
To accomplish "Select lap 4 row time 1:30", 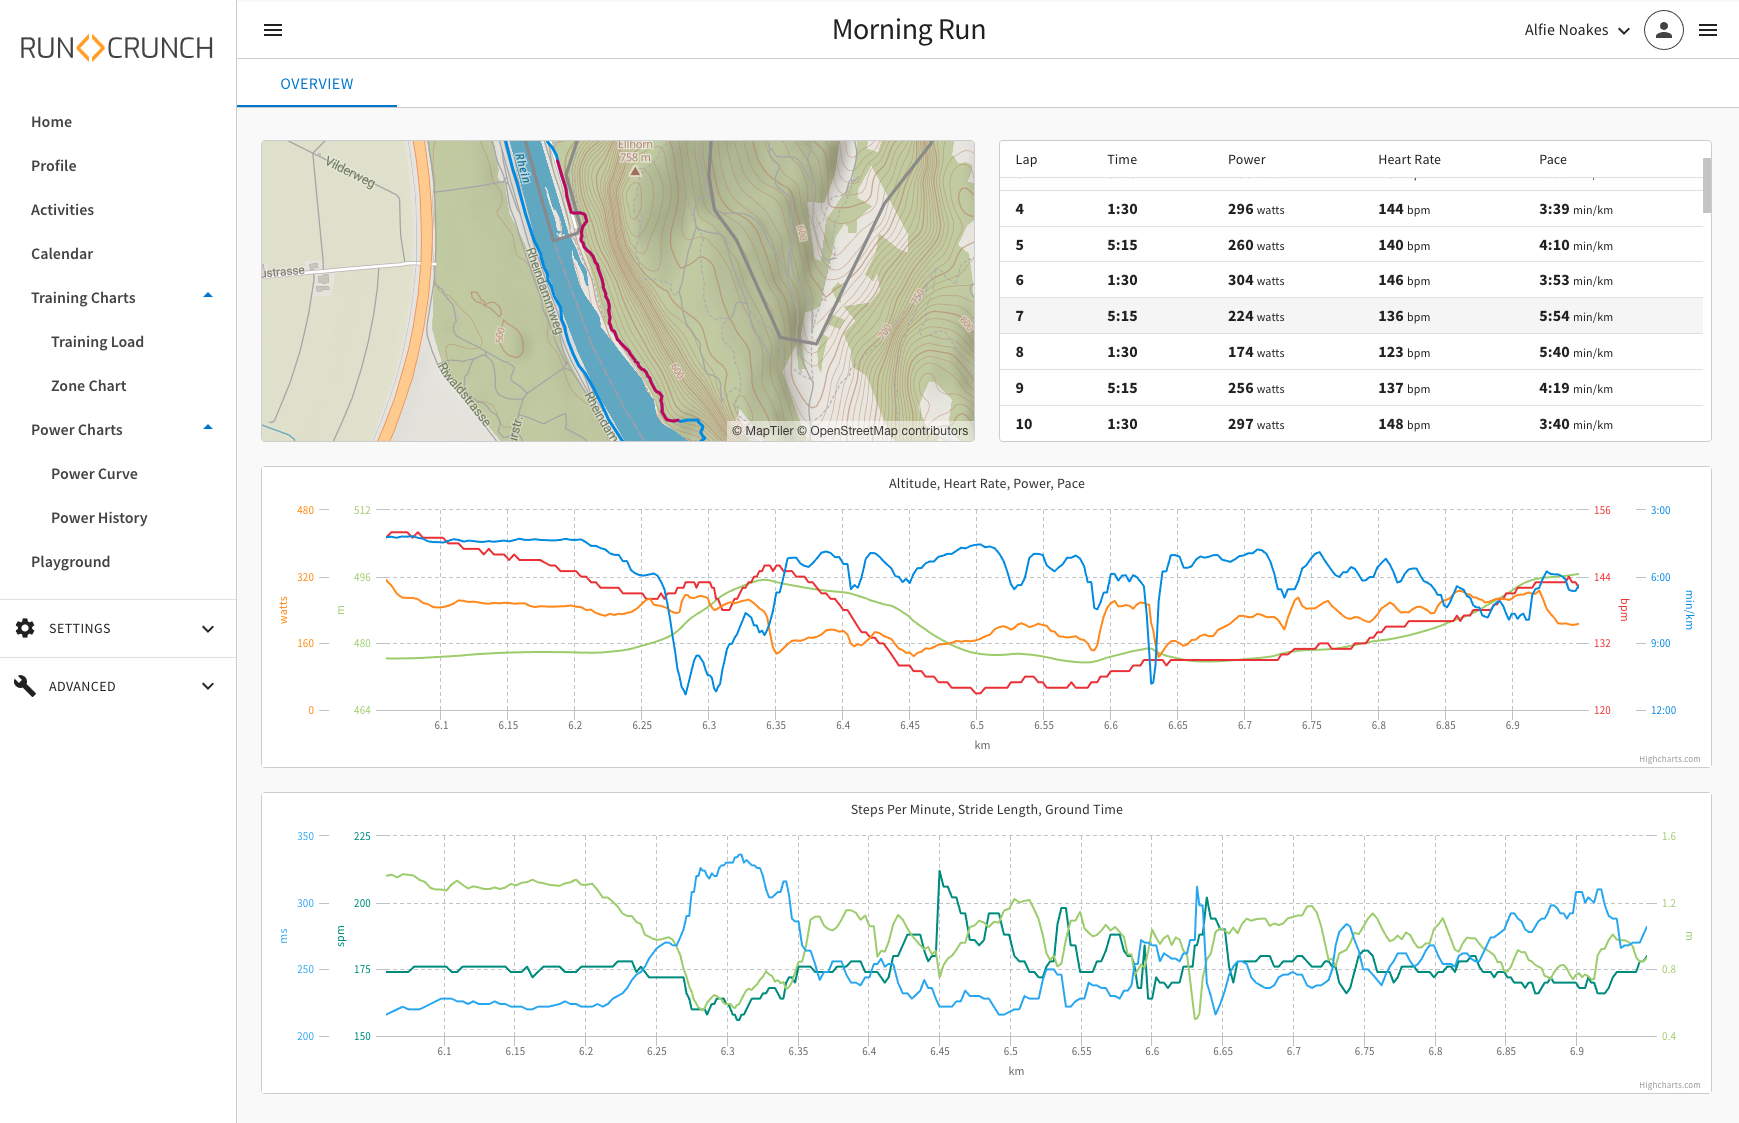I will pos(1122,209).
